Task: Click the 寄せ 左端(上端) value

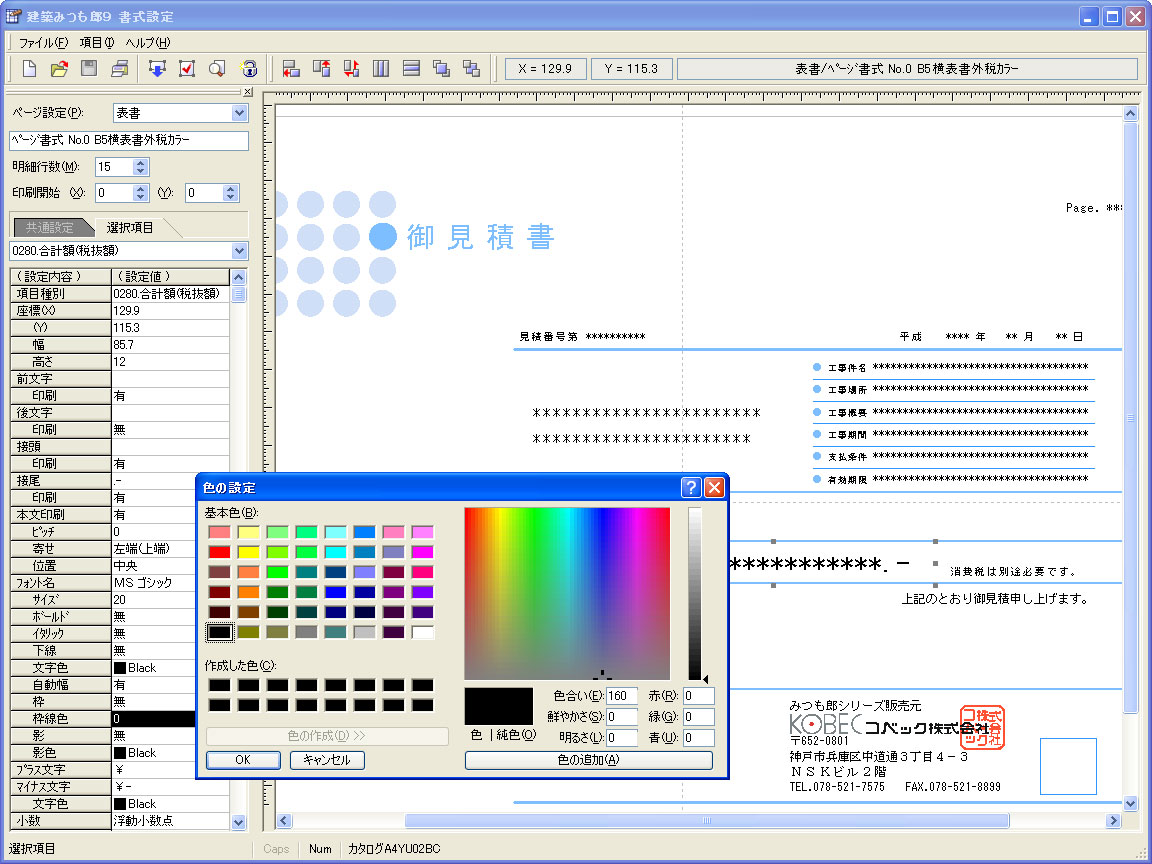Action: click(153, 549)
